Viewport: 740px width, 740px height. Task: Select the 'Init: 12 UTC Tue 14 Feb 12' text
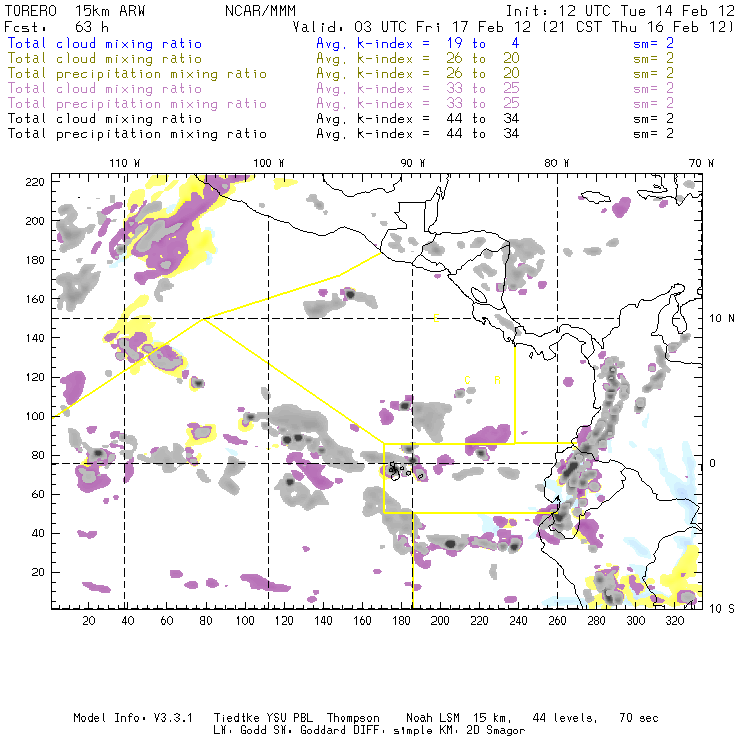(x=620, y=11)
